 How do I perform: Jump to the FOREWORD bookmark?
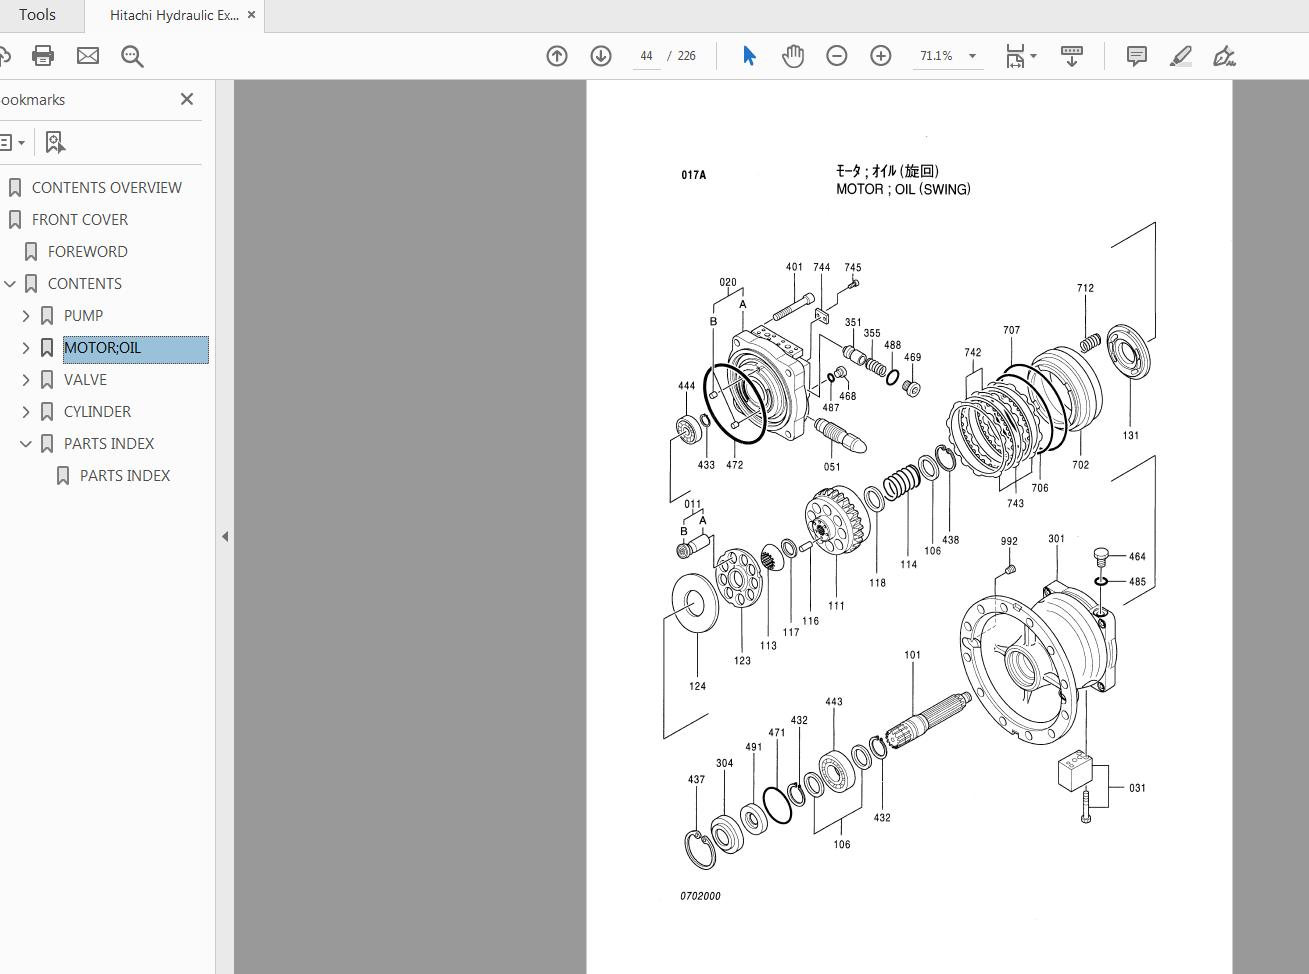(88, 251)
